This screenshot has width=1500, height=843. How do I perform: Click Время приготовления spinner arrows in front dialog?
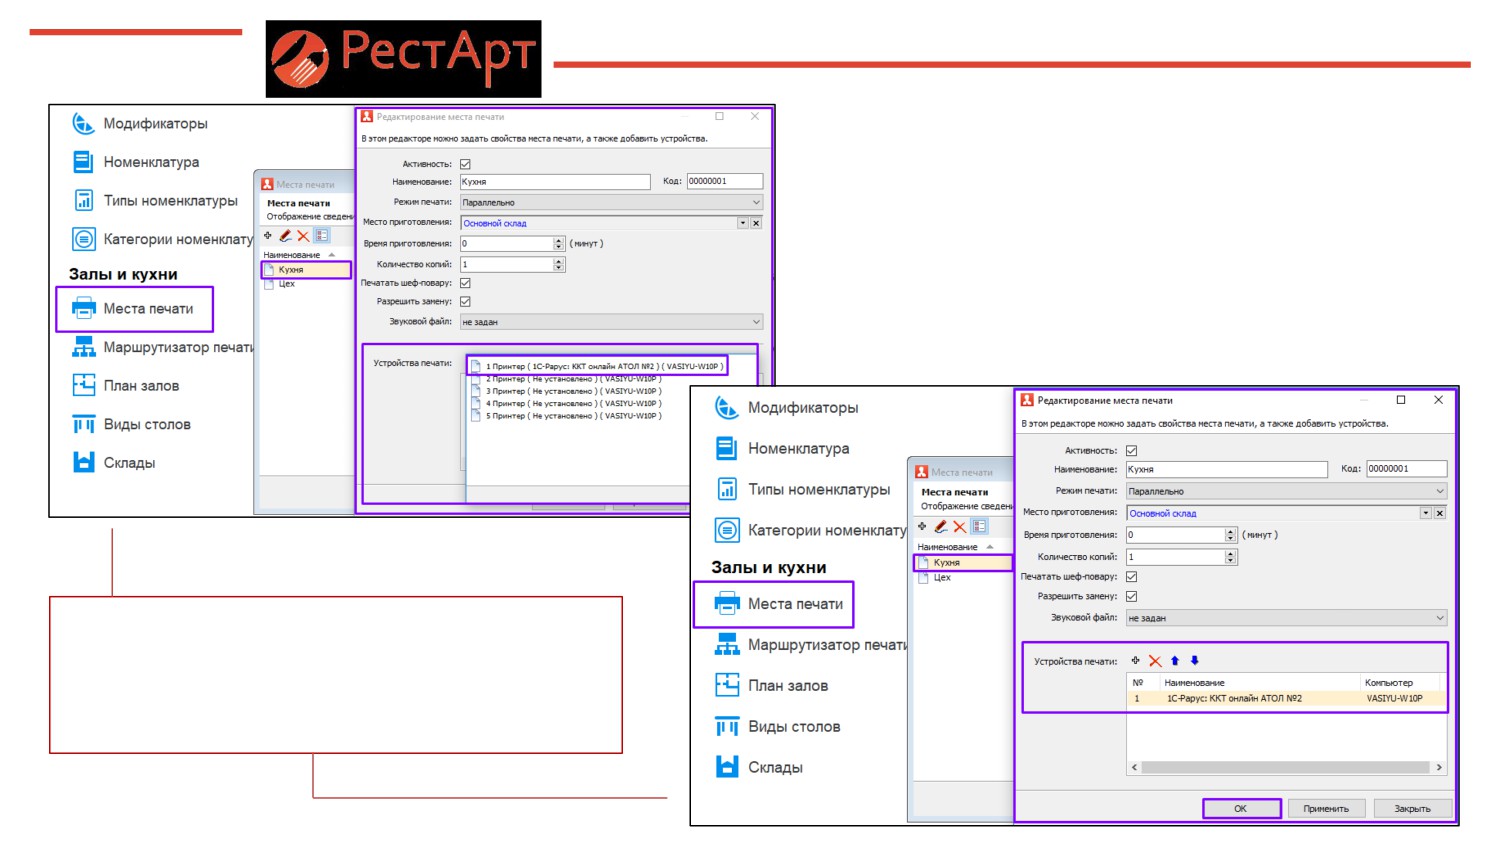coord(1231,535)
